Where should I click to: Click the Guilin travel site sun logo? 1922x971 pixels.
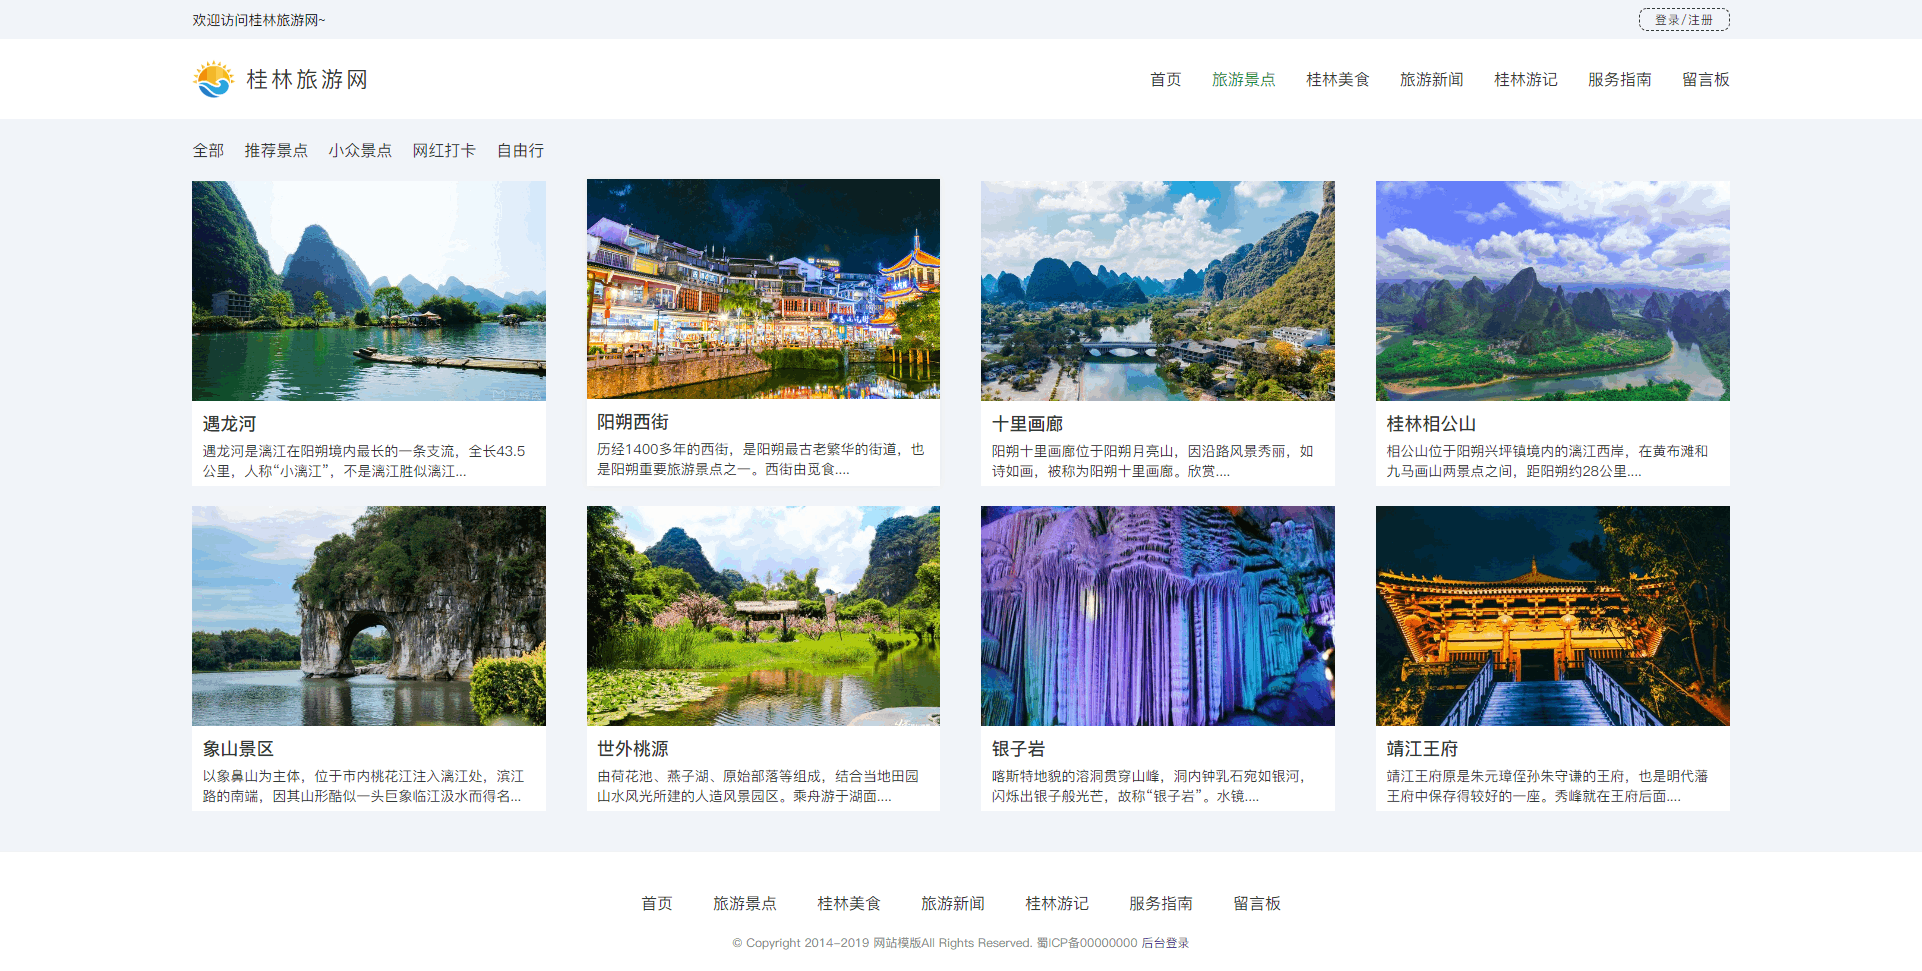pos(214,79)
